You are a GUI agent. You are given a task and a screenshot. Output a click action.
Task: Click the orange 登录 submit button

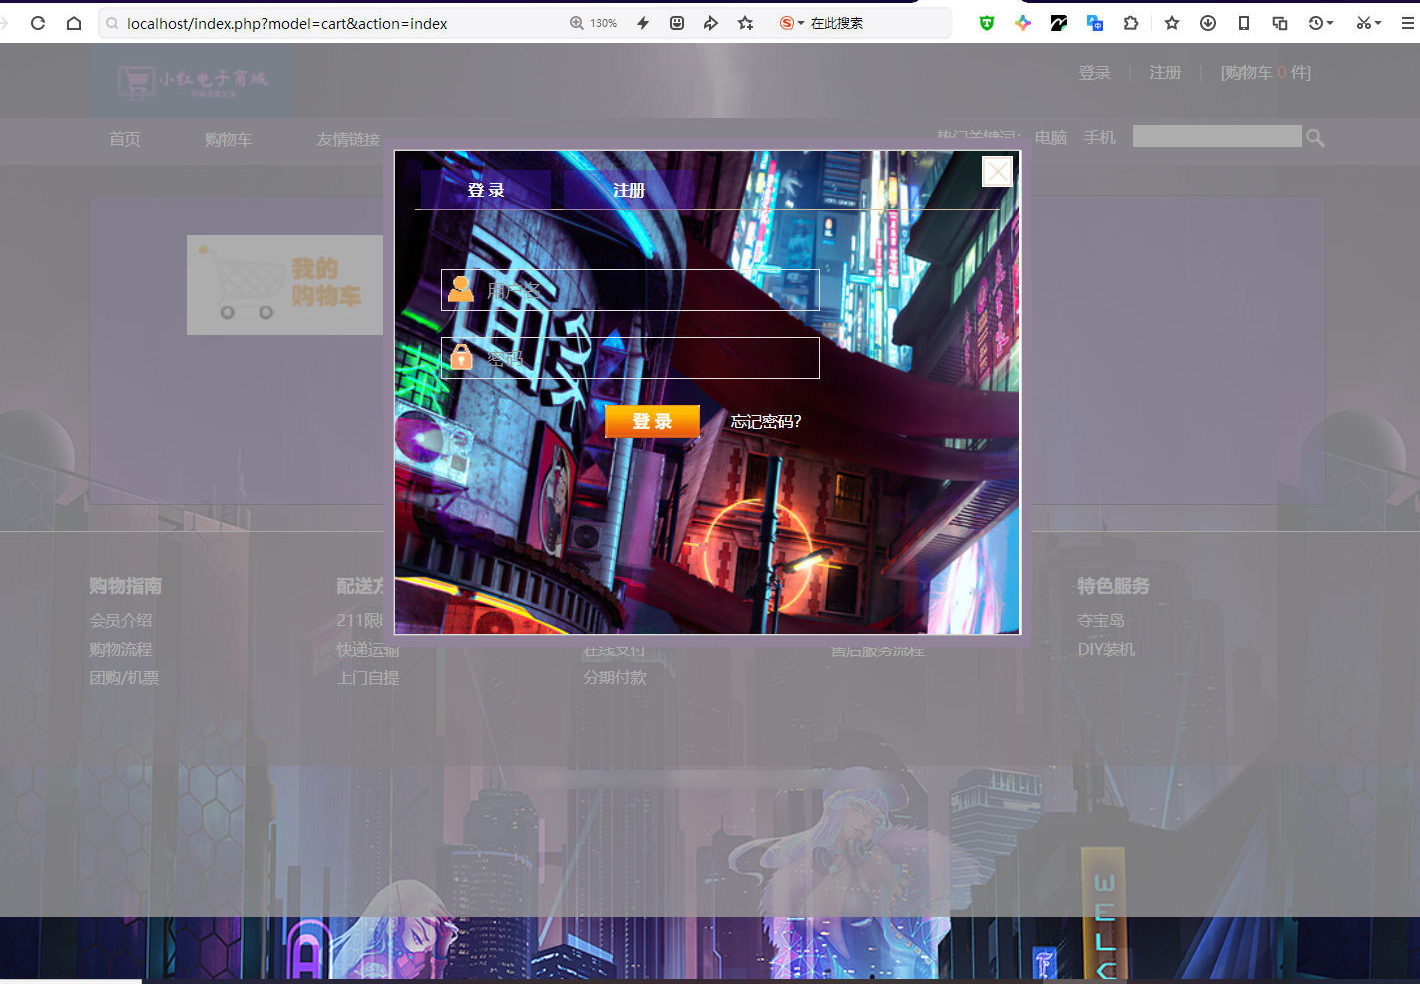coord(652,421)
